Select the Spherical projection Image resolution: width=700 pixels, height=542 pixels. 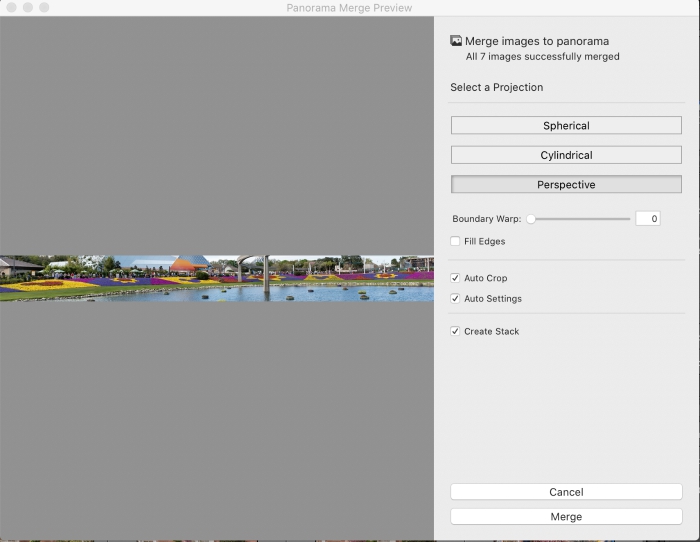pyautogui.click(x=566, y=125)
